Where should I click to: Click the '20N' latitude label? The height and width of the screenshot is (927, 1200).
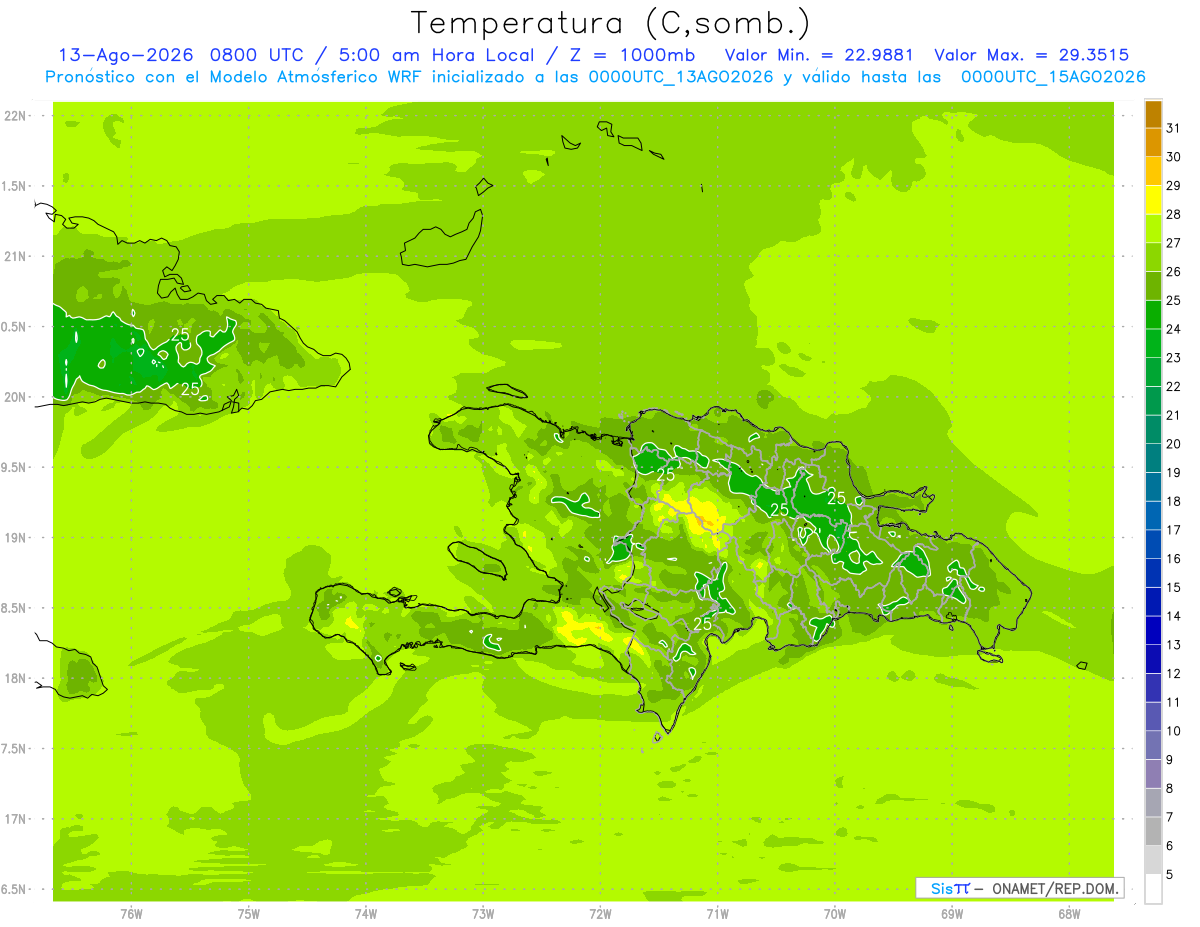coord(16,397)
